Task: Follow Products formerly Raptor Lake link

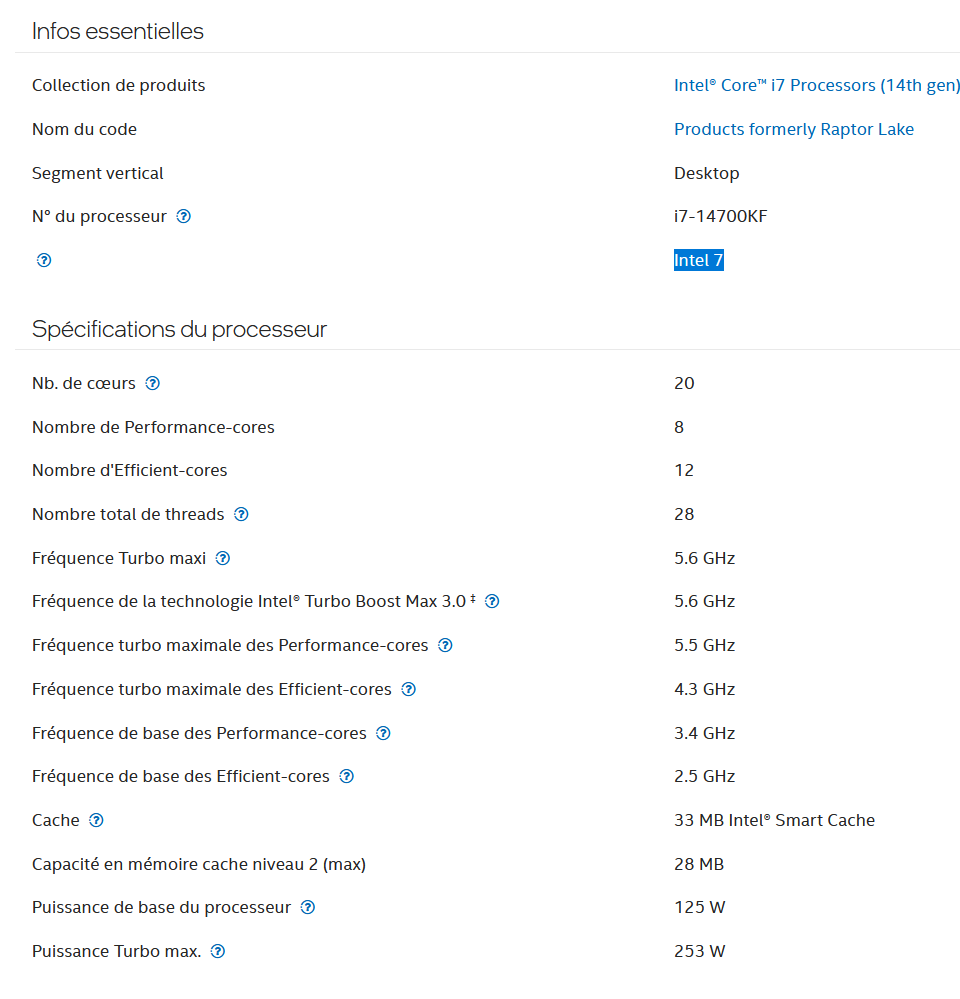Action: pos(794,129)
